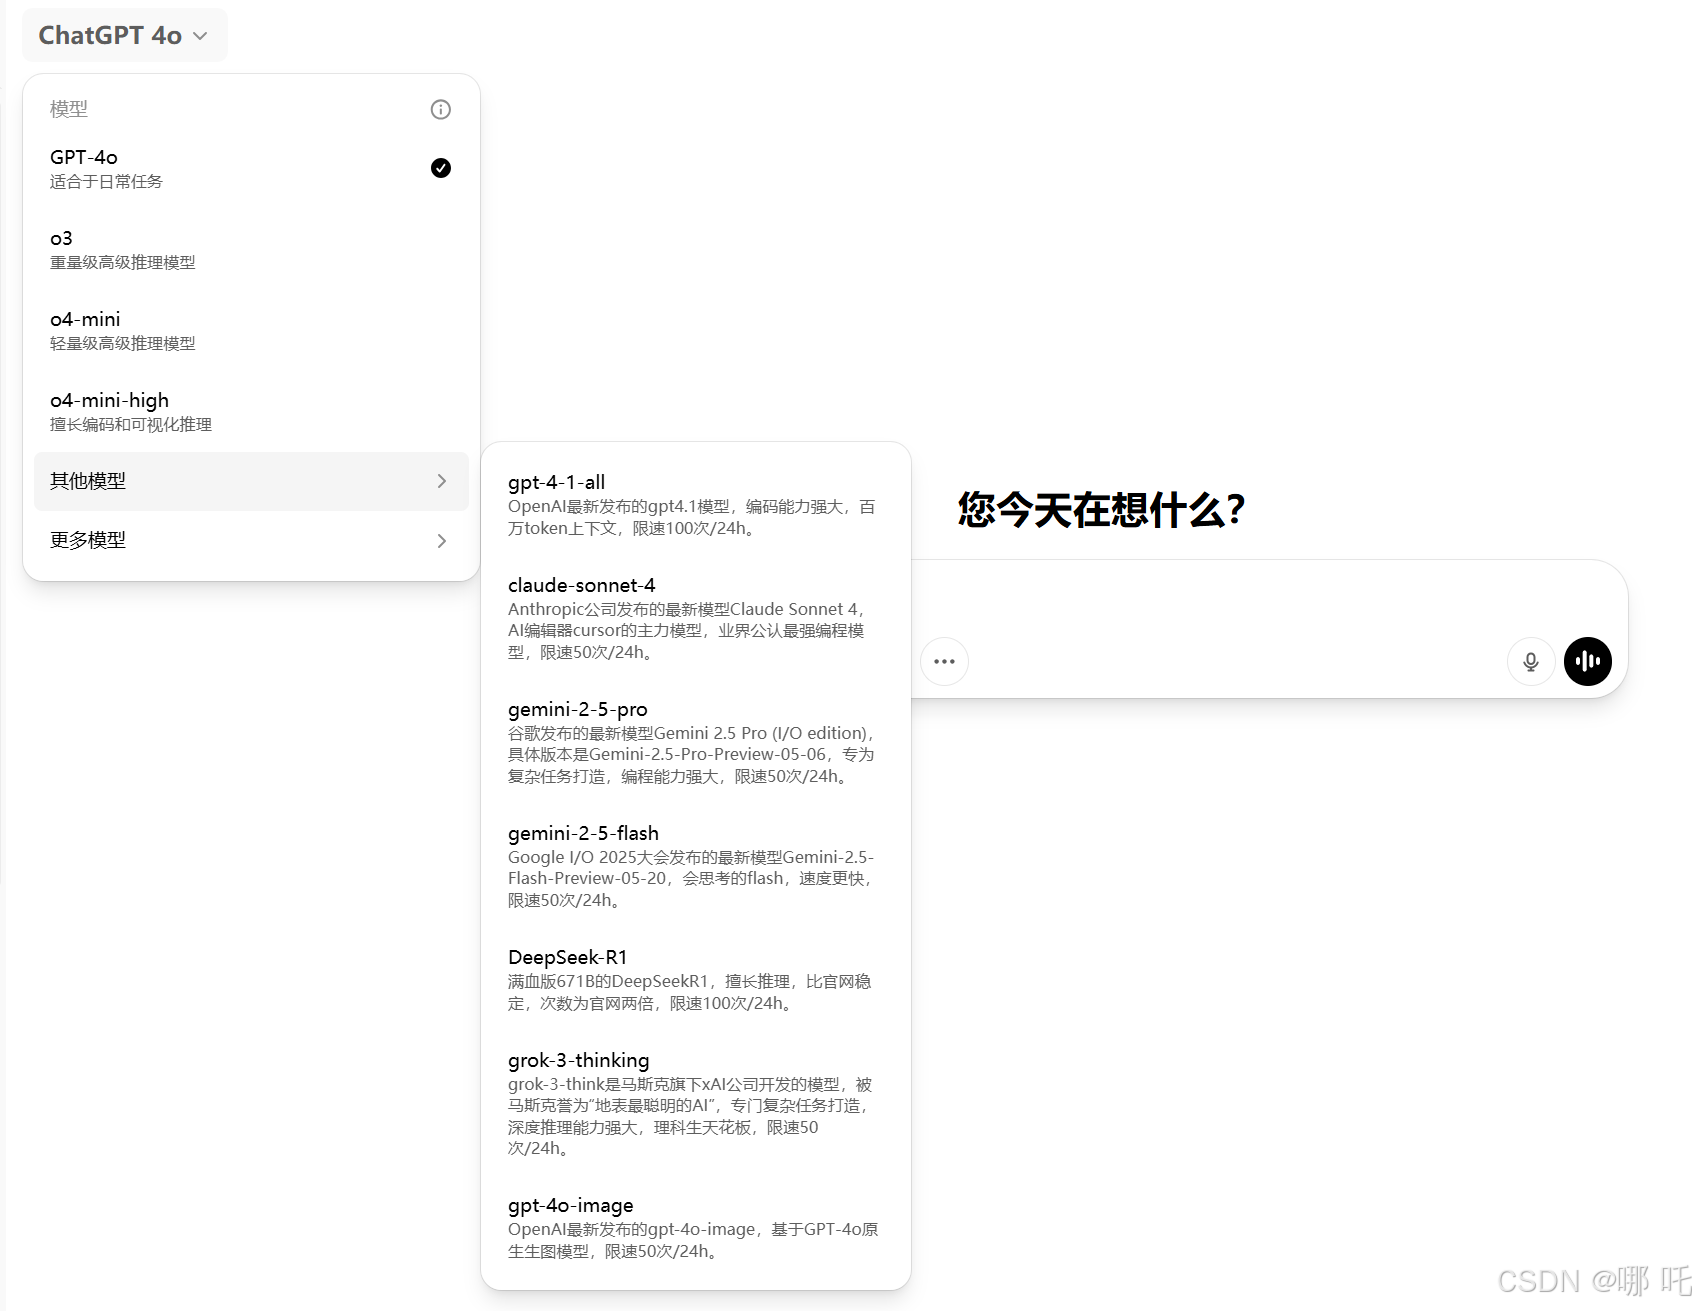Screen dimensions: 1696x1311
Task: Click the 重量级高级推理模型 description
Action: pyautogui.click(x=123, y=263)
